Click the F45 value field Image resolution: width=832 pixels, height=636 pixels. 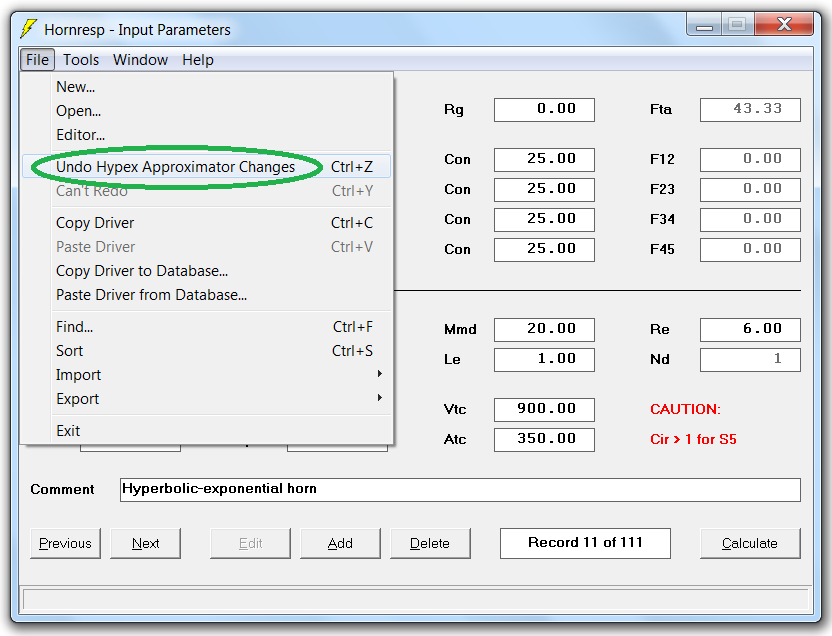[x=750, y=249]
